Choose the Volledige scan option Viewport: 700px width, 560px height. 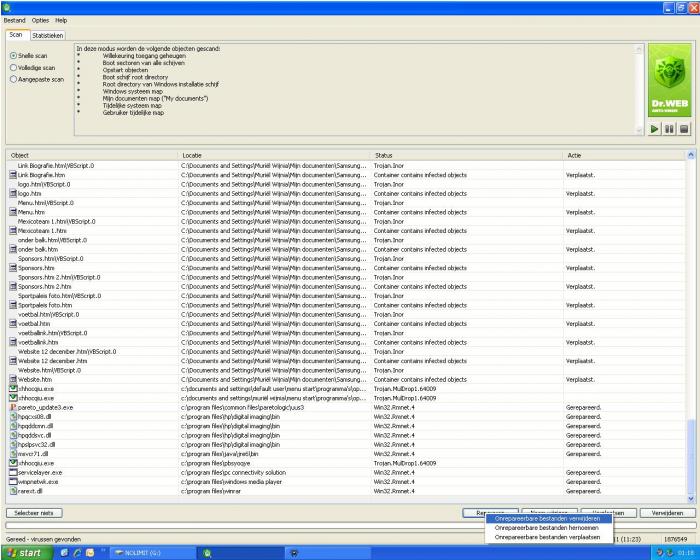point(13,68)
